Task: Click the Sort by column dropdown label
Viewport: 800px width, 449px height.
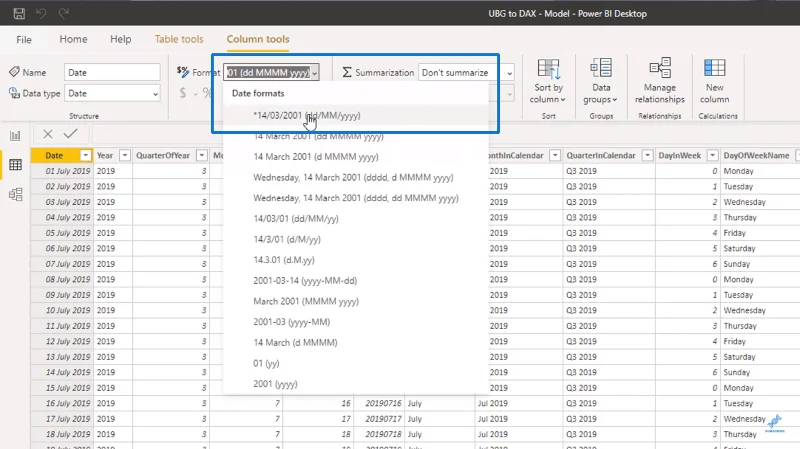Action: [x=548, y=93]
